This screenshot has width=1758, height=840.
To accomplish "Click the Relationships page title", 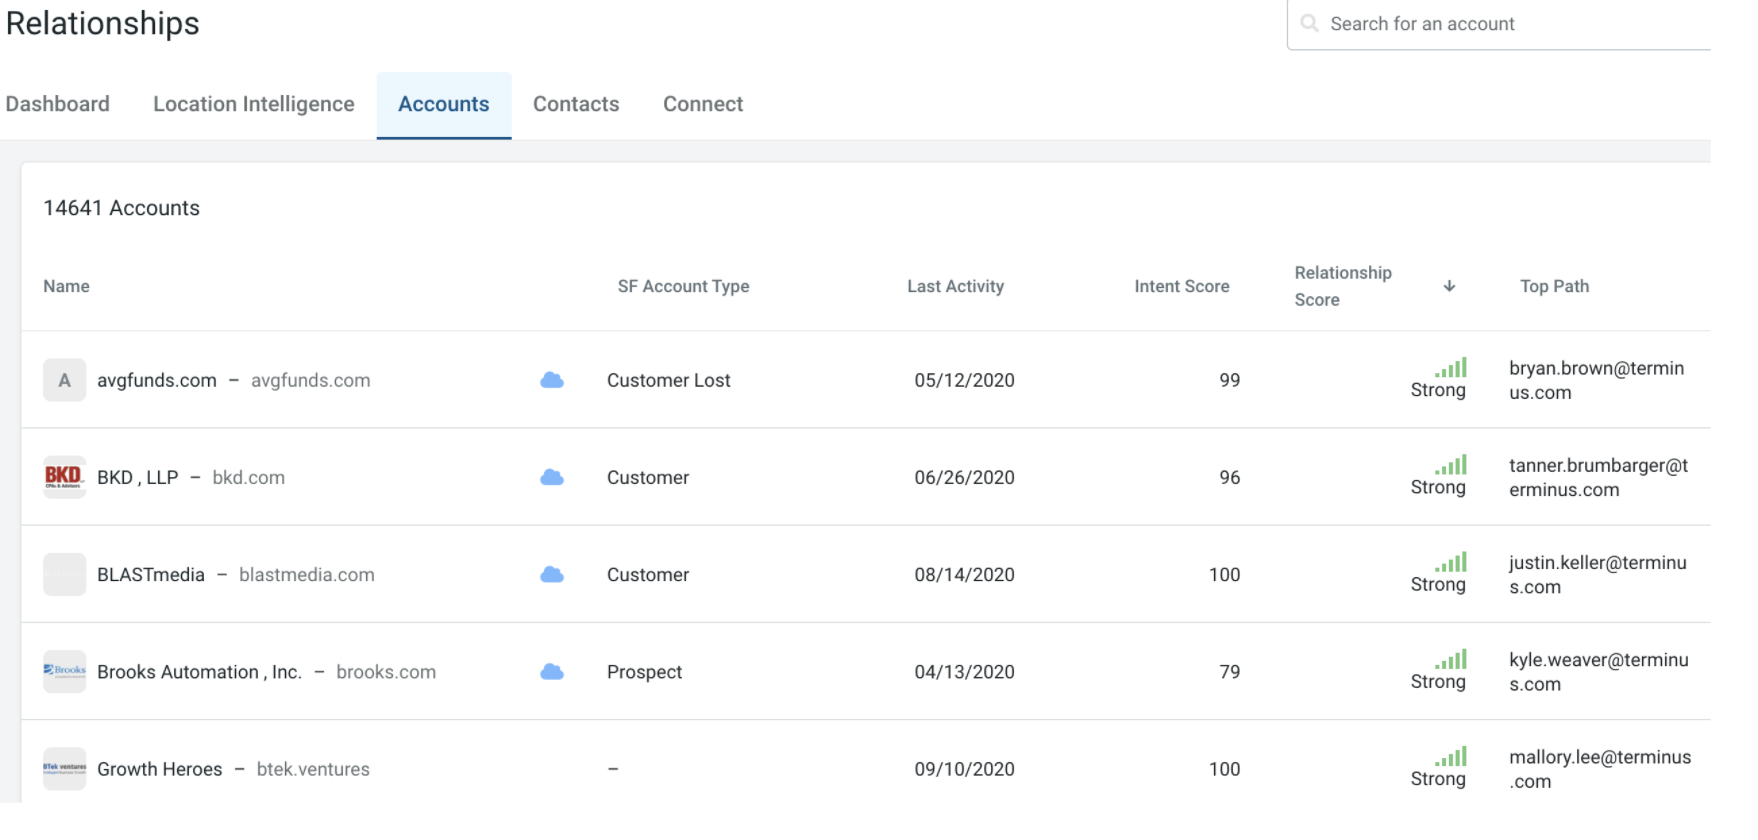I will [102, 23].
